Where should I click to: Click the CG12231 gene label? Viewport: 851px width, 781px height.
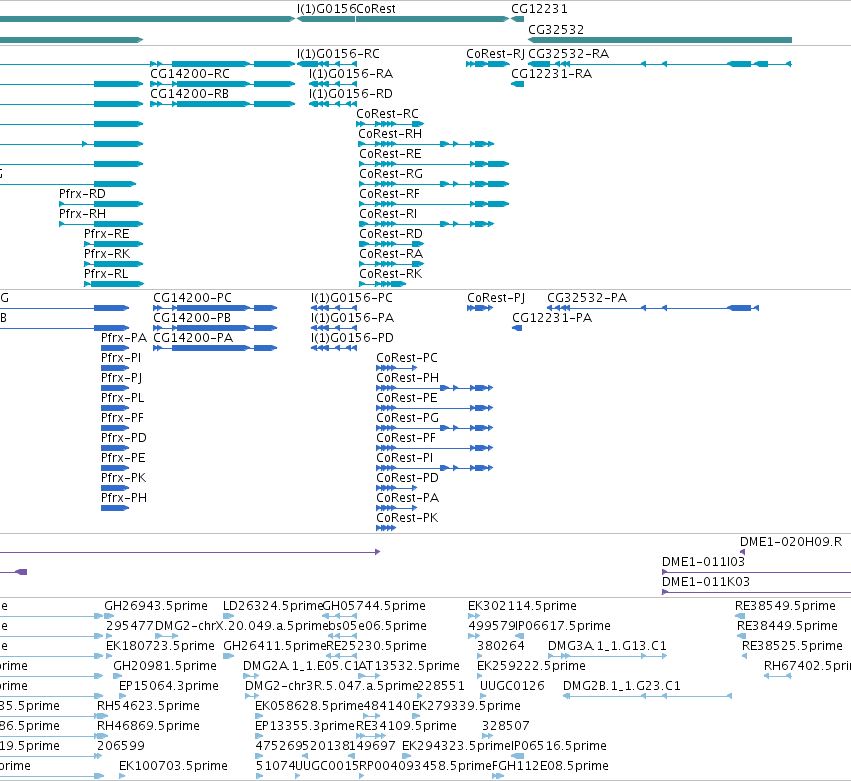point(539,9)
